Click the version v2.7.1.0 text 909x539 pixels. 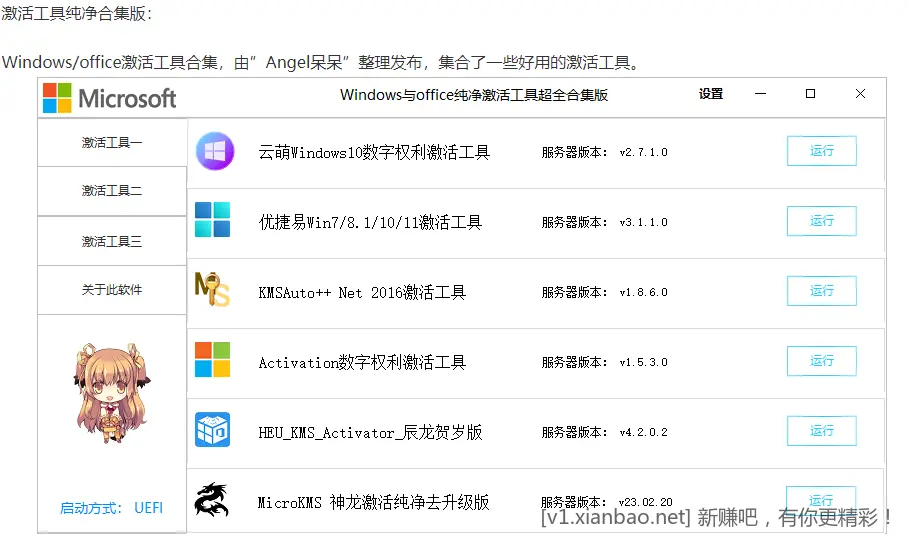point(643,152)
